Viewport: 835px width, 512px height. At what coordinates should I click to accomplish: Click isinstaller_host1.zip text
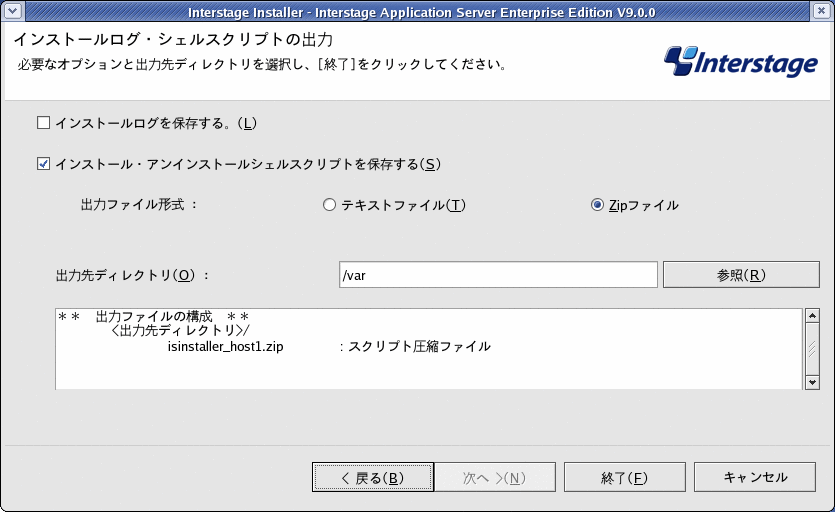tap(225, 347)
